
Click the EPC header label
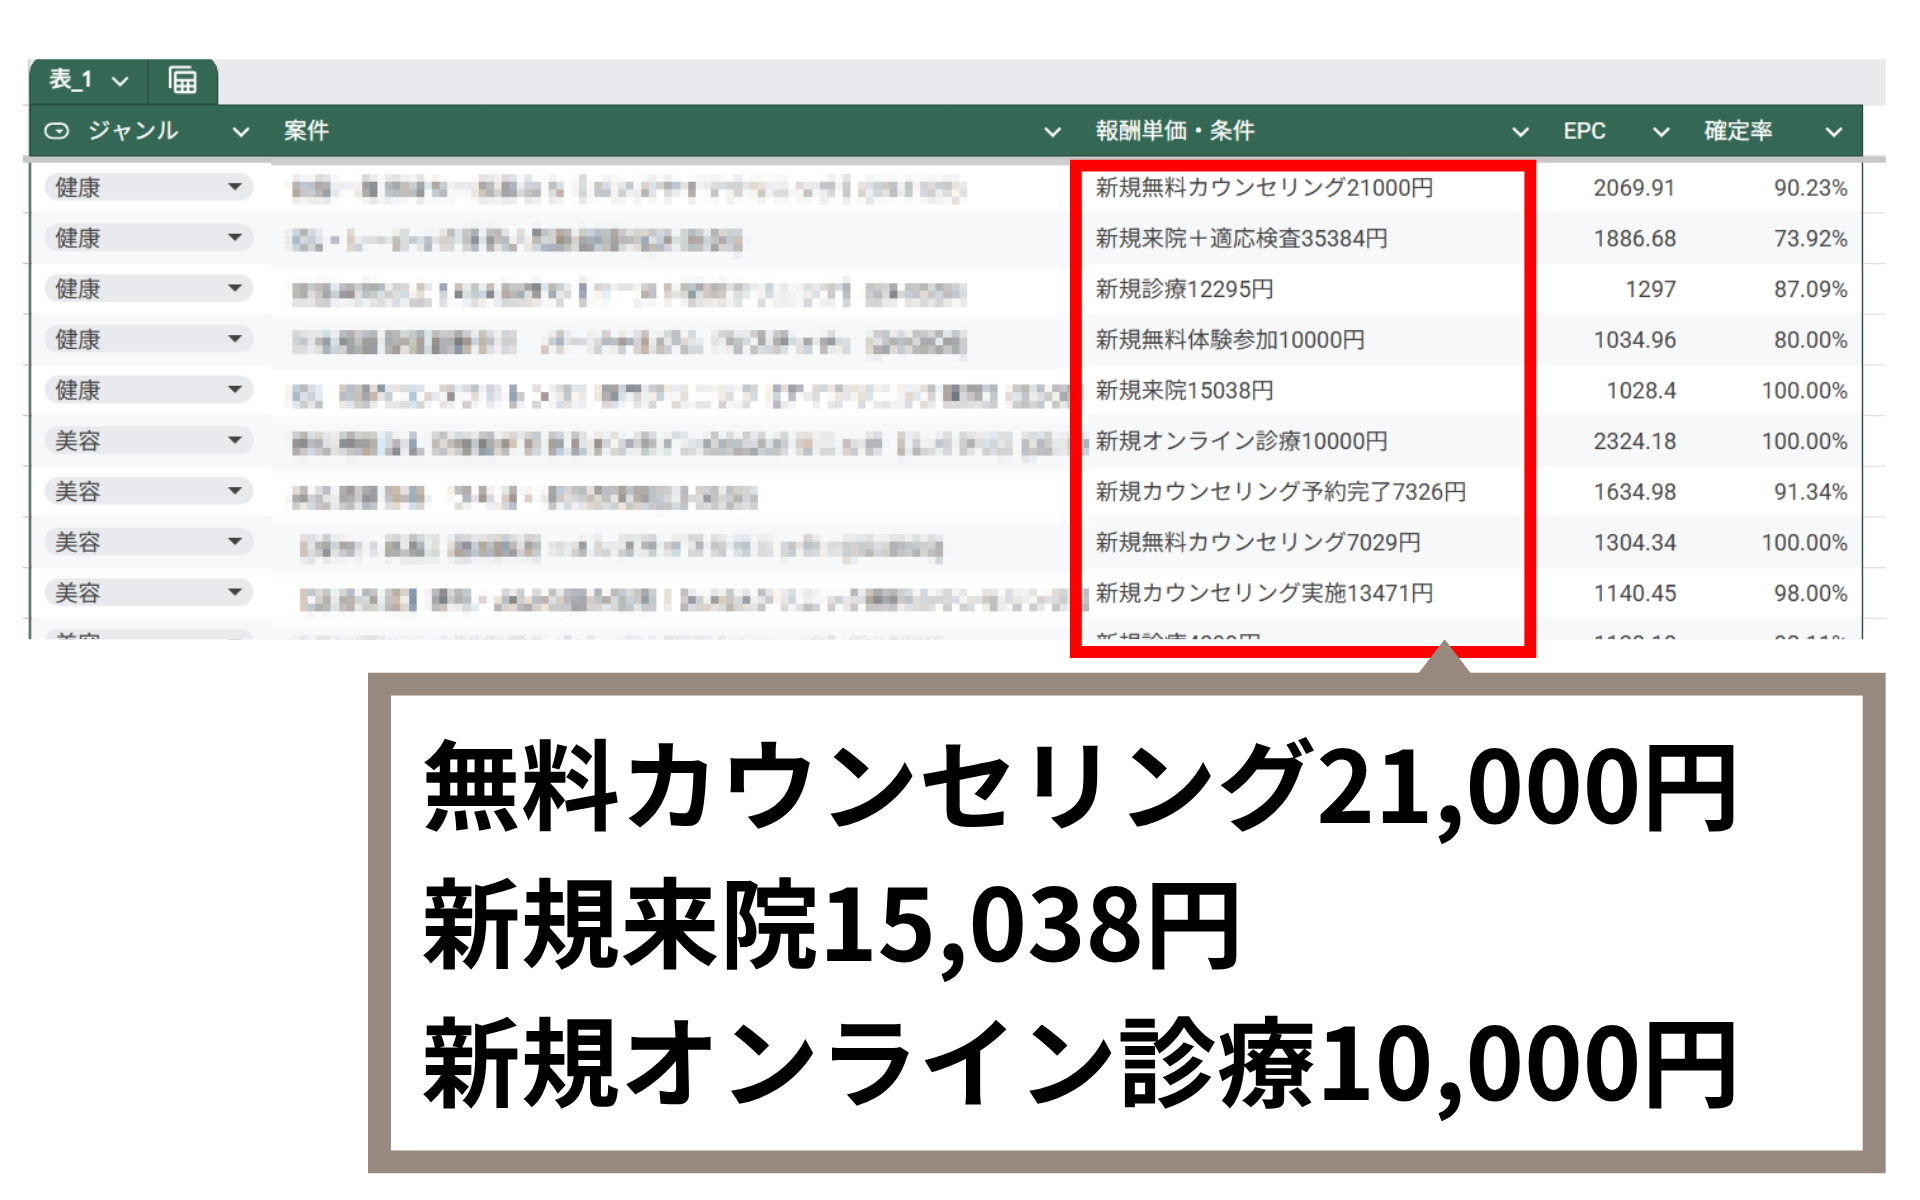1584,131
